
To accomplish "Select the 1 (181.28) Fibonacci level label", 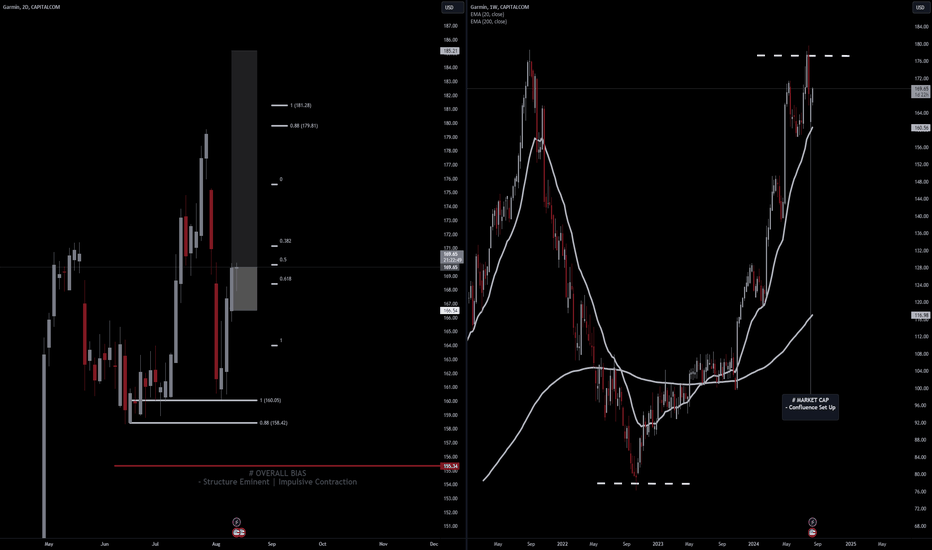I will 300,105.
